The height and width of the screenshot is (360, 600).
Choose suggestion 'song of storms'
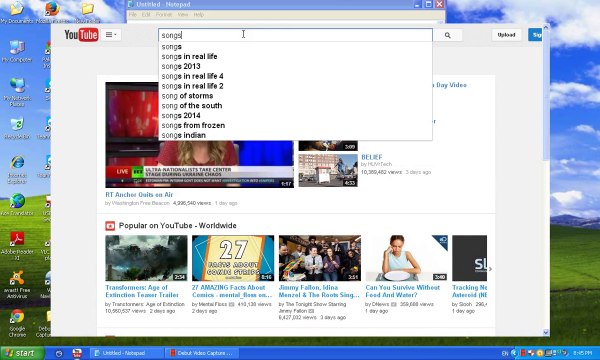pyautogui.click(x=295, y=96)
